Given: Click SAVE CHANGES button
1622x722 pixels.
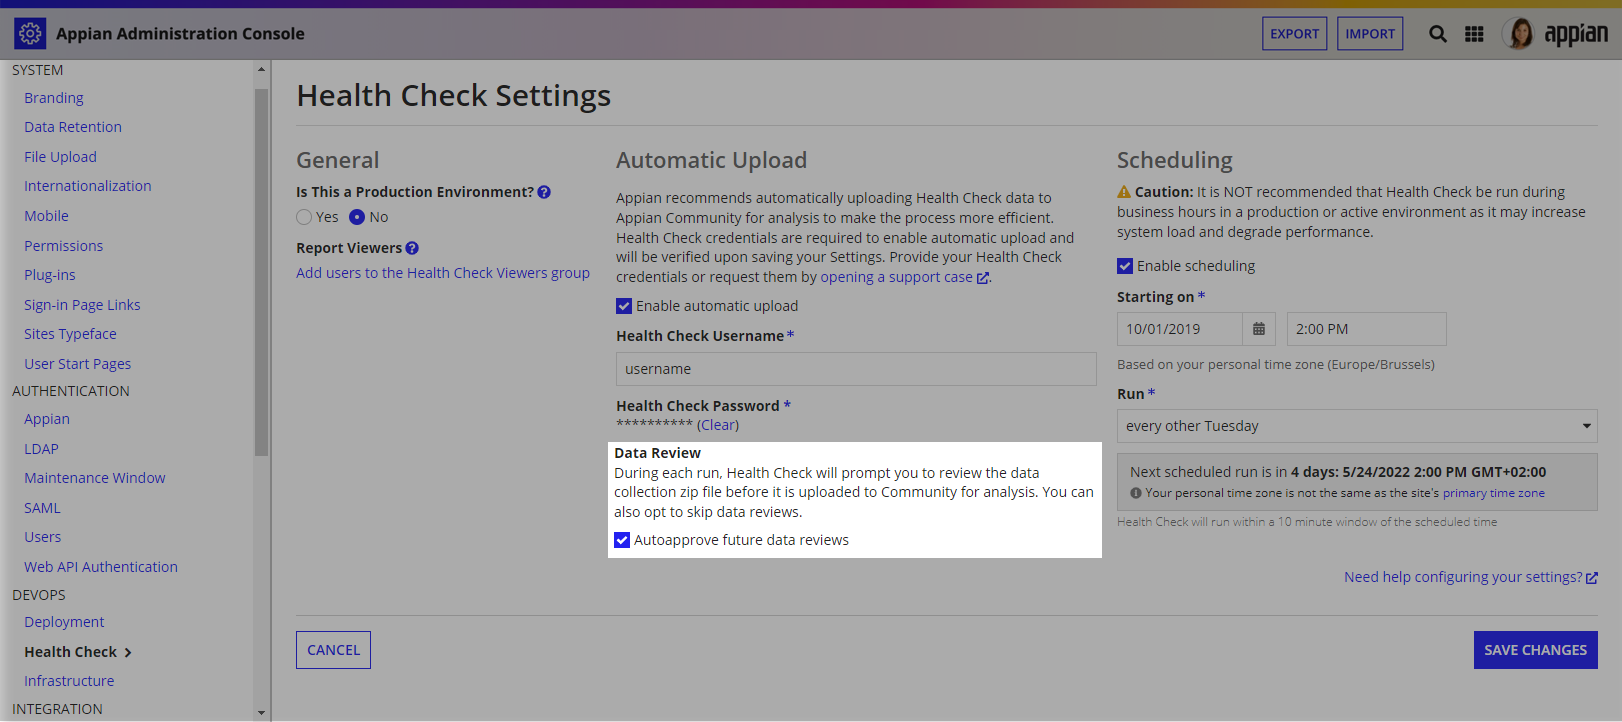Looking at the screenshot, I should point(1535,650).
